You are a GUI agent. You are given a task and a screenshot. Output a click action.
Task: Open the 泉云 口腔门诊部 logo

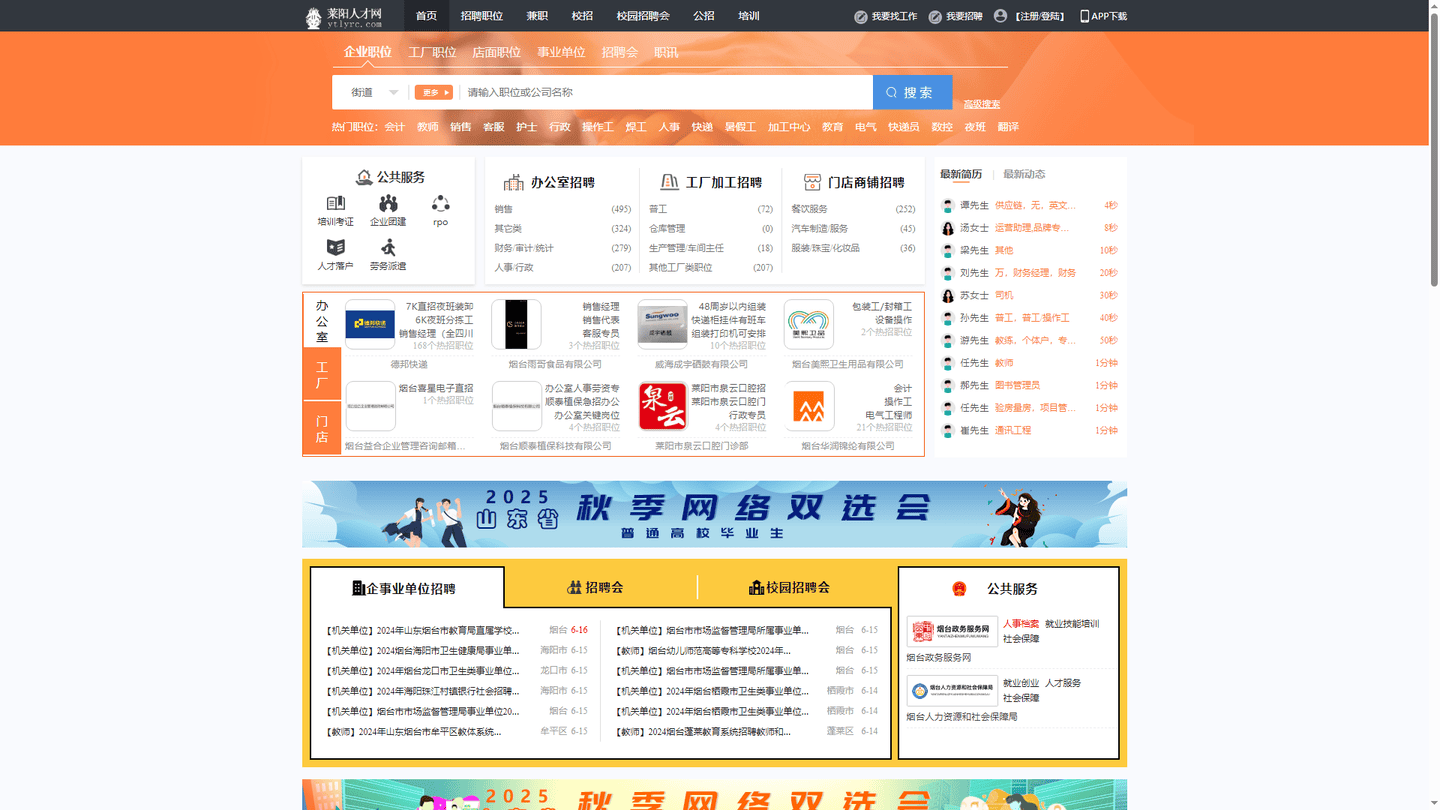[663, 406]
